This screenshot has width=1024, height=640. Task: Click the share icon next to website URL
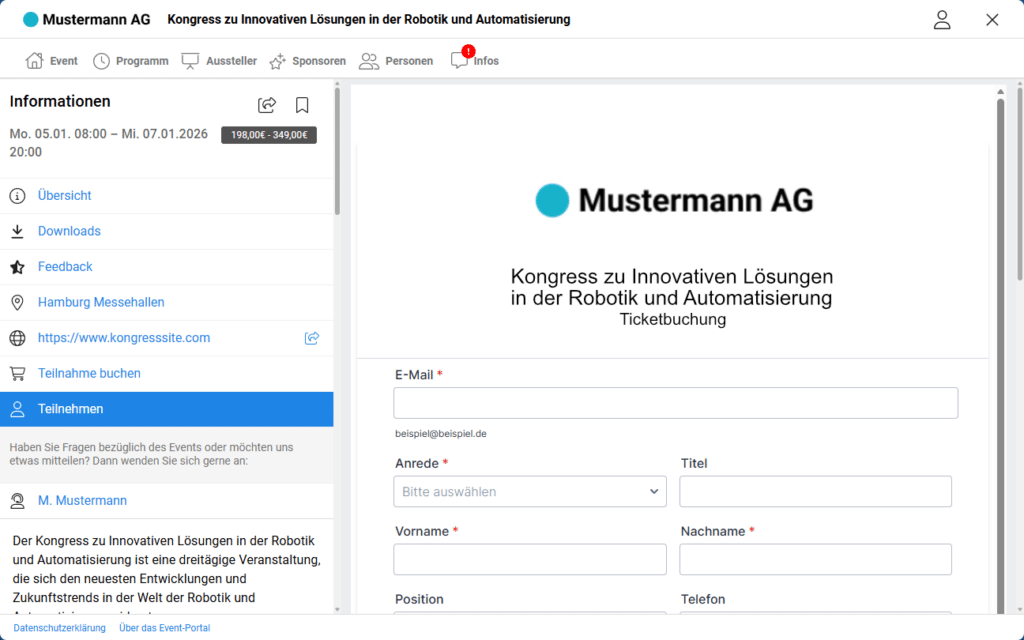pos(312,338)
